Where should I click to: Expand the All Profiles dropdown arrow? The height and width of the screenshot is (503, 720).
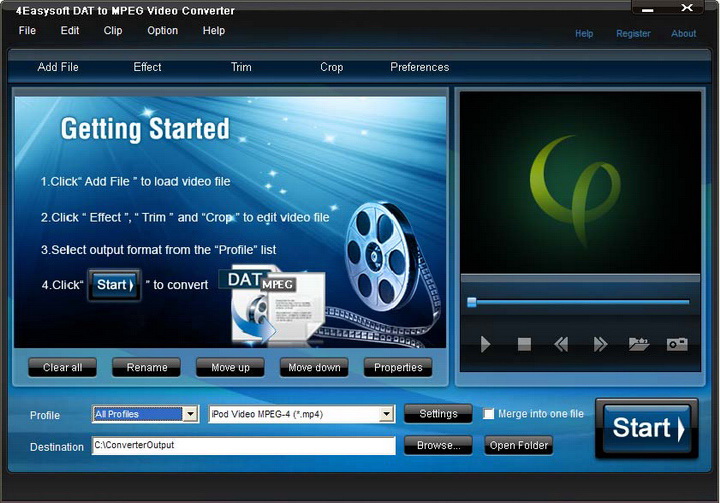click(190, 414)
